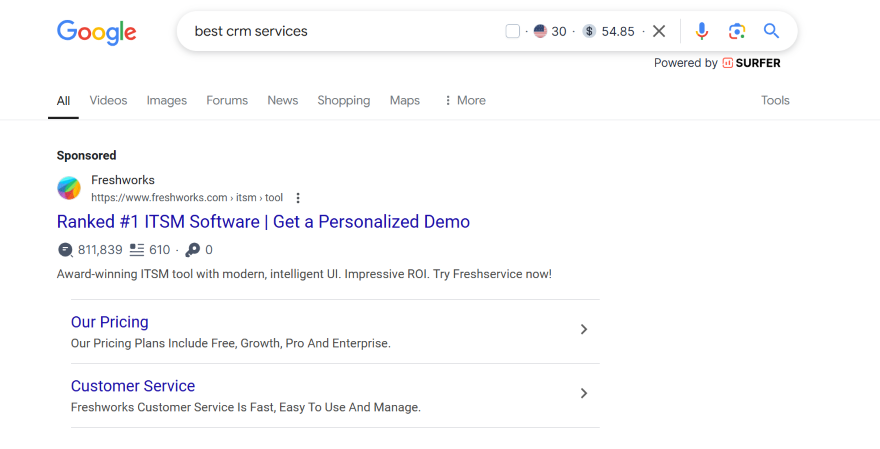The width and height of the screenshot is (880, 449).
Task: Click the Surfer logo
Action: coord(751,63)
